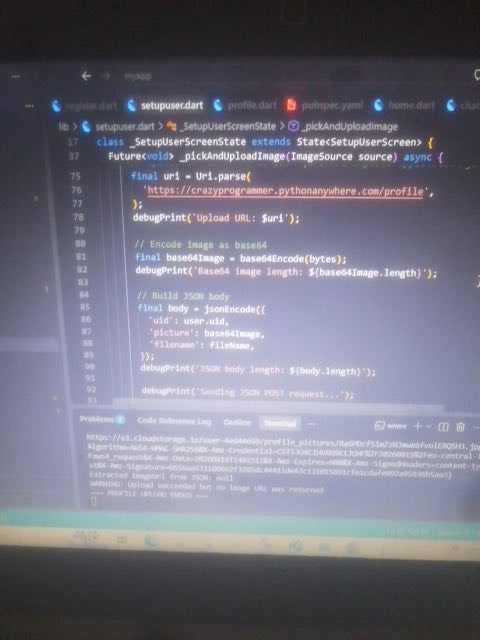Open _pickAndUploadImage breadcrumb dropdown
The image size is (480, 640).
(x=344, y=127)
